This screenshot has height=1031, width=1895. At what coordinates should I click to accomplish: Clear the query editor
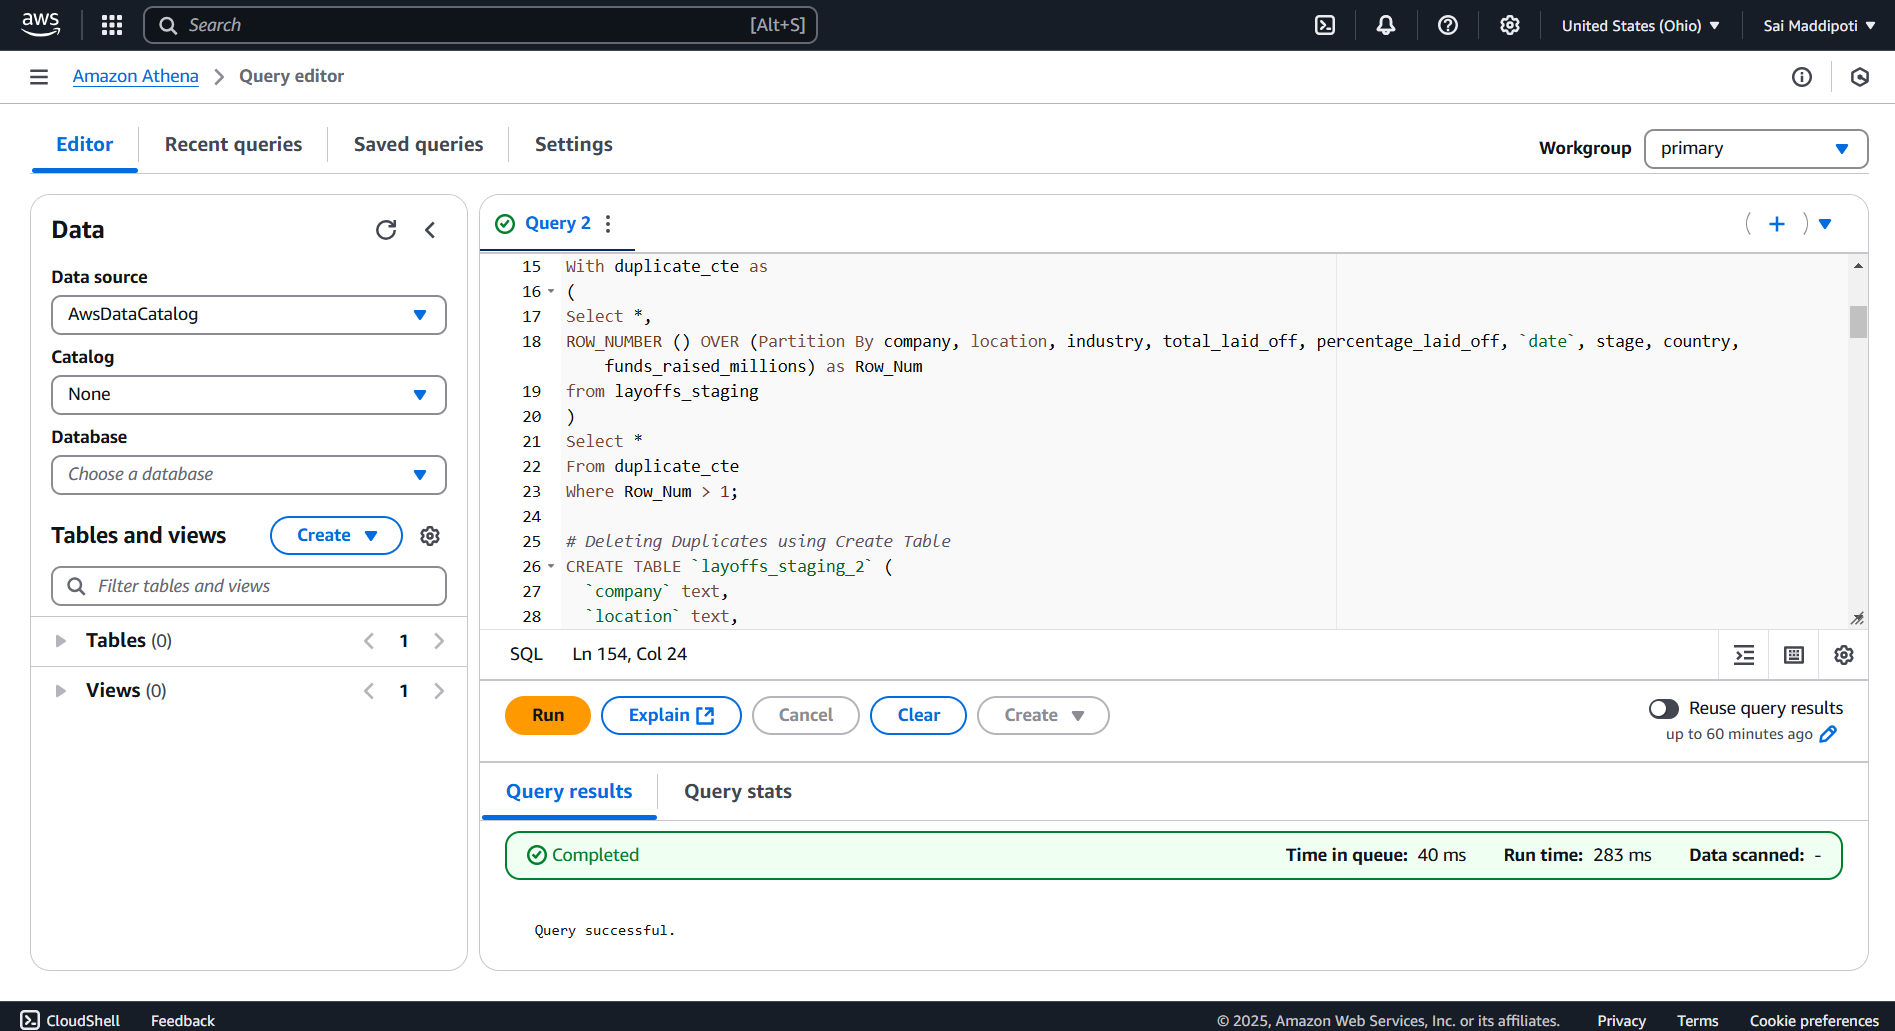pos(918,716)
